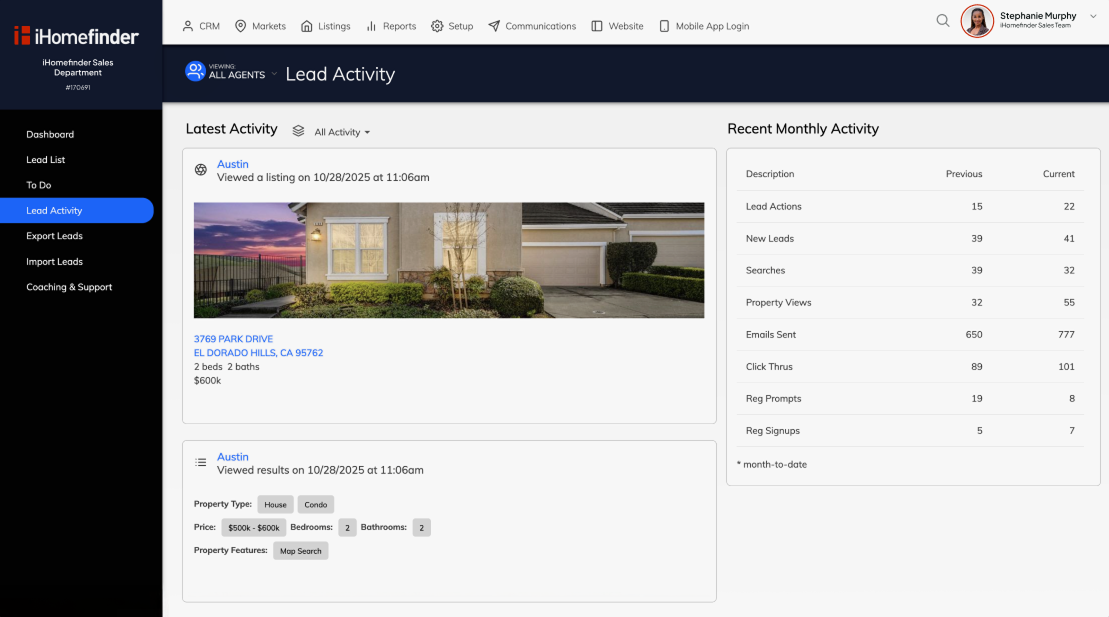This screenshot has width=1109, height=617.
Task: Open Stephanie Murphy's profile avatar
Action: tap(977, 21)
